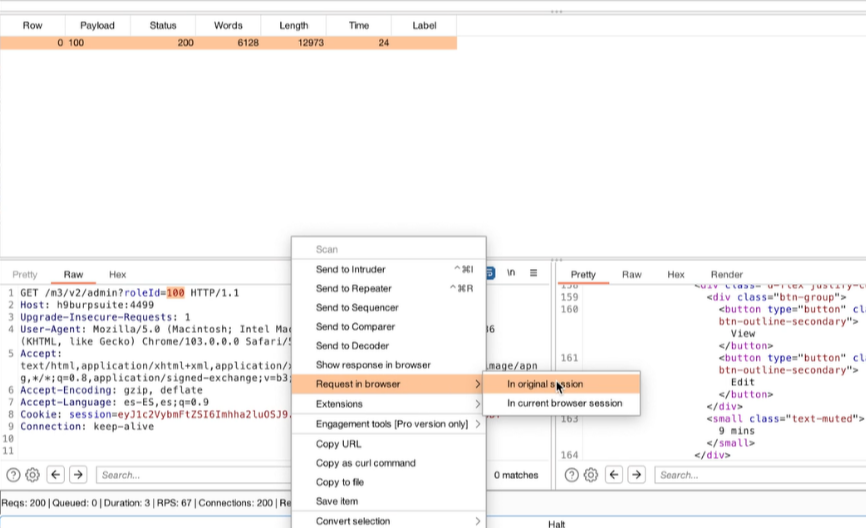Image resolution: width=866 pixels, height=528 pixels.
Task: Click the '9 mins' text in response
Action: 736,431
